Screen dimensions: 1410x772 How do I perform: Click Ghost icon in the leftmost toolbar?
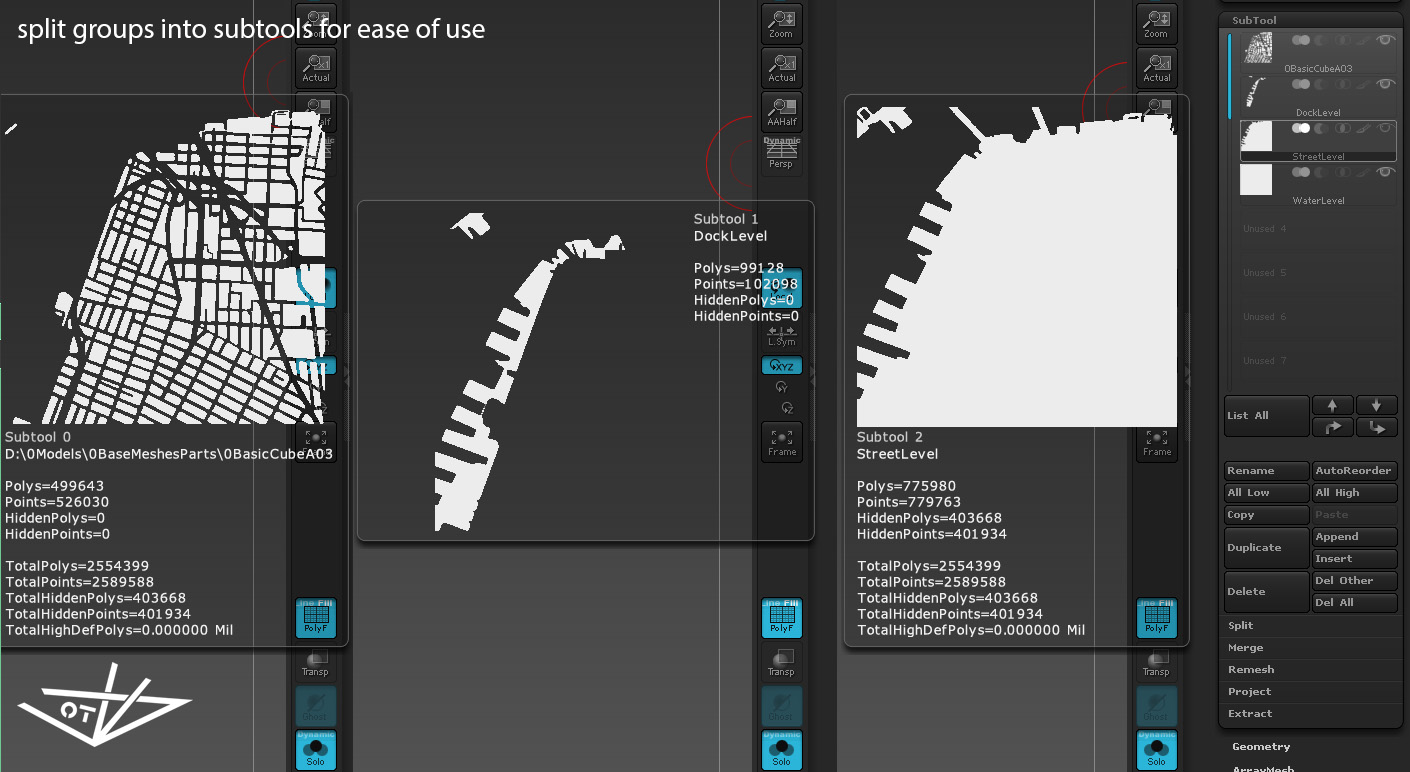coord(316,705)
